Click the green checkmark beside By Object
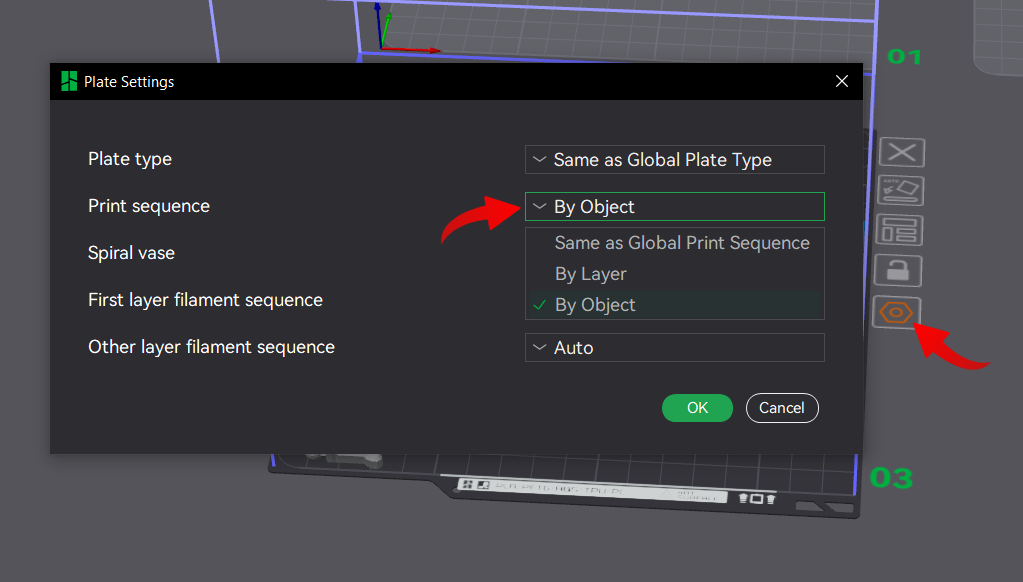Screen dimensions: 1023x582 click(x=541, y=304)
